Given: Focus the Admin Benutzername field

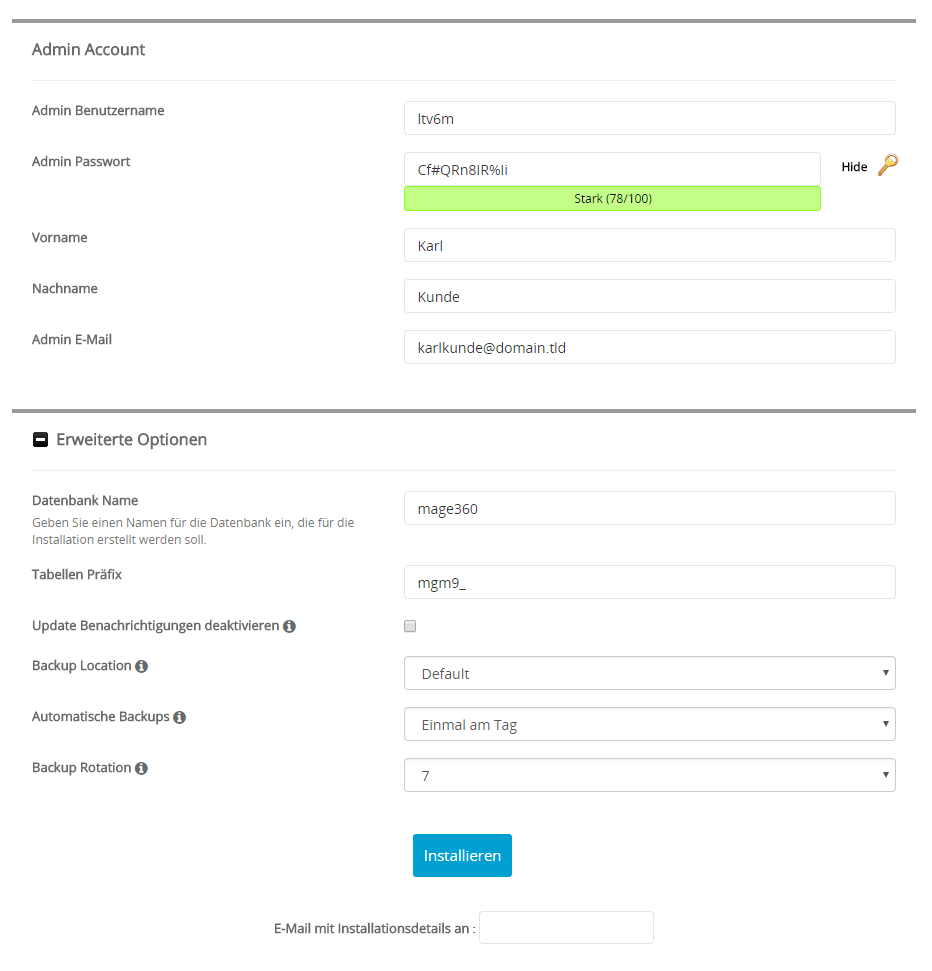Looking at the screenshot, I should point(650,118).
